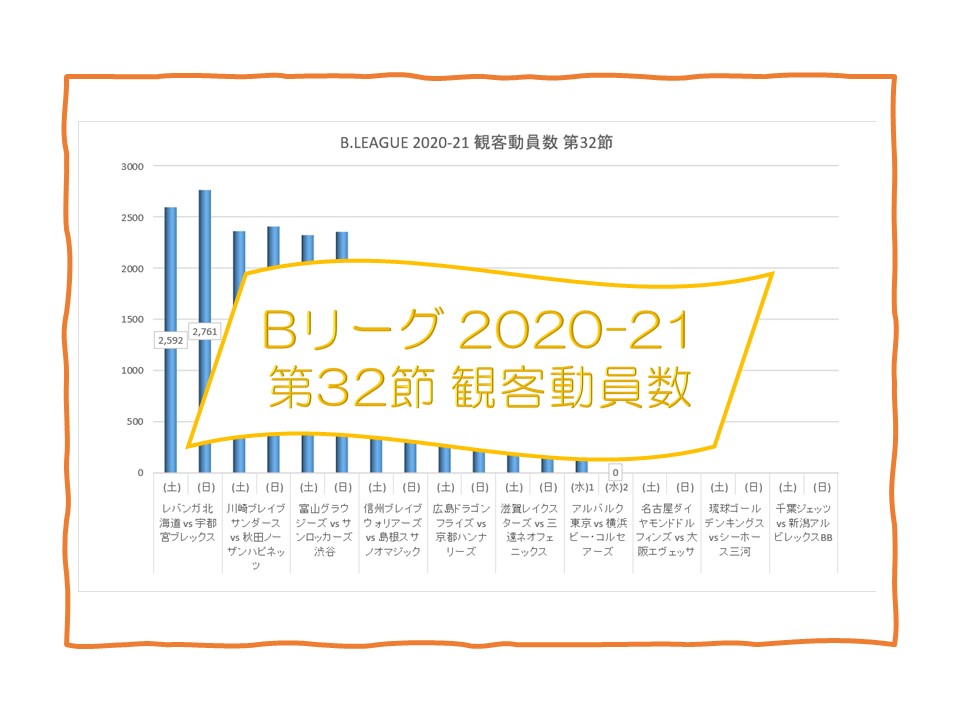Click the 1500 y-axis value
This screenshot has height=720, width=960.
[132, 319]
